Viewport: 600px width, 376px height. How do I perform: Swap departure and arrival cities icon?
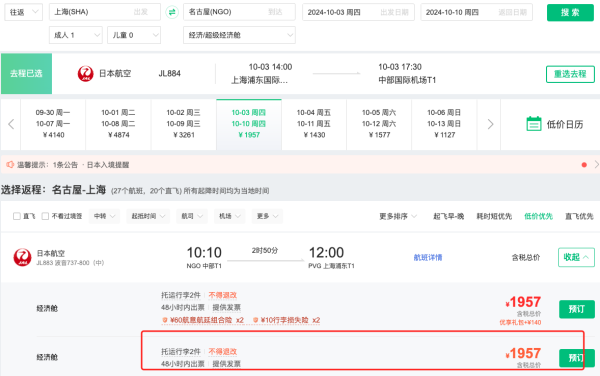click(x=172, y=12)
